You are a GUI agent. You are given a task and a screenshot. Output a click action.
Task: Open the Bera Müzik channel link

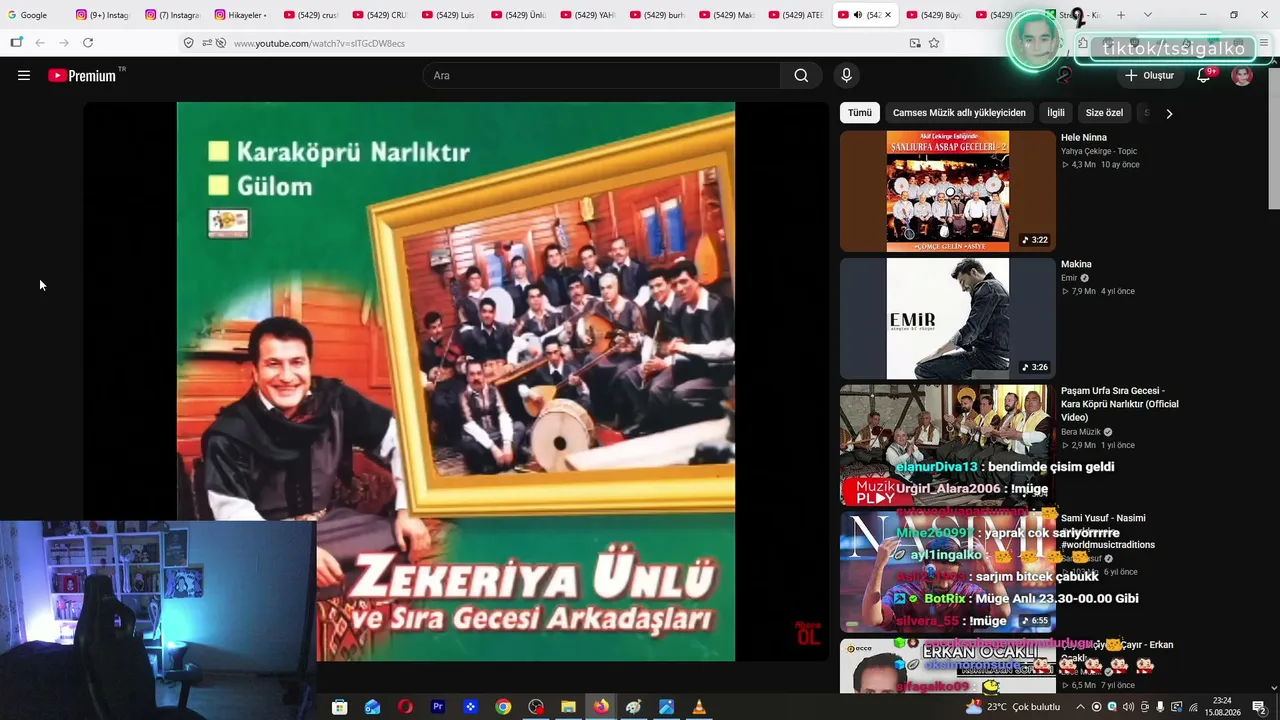click(1081, 432)
